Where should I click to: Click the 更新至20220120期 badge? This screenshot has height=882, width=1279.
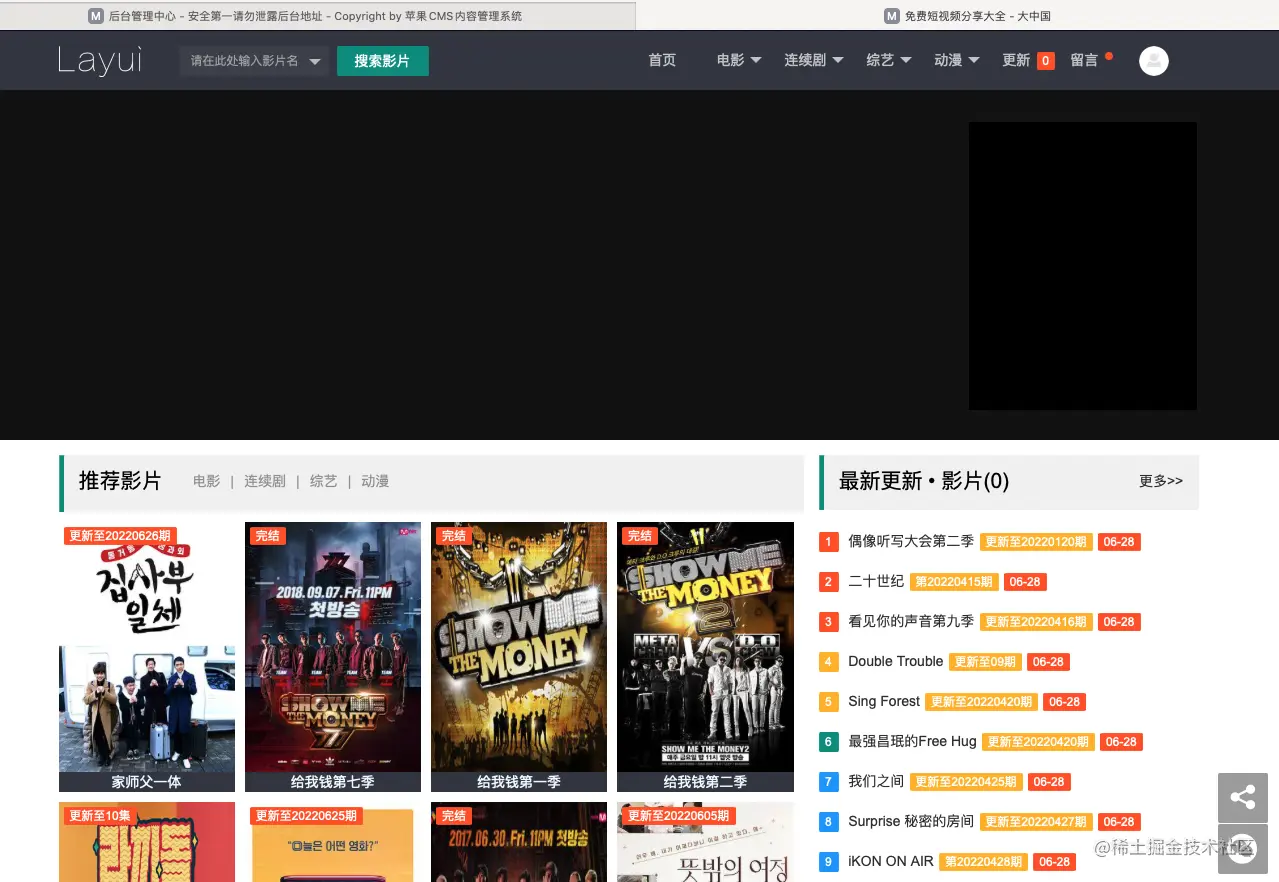coord(1036,542)
